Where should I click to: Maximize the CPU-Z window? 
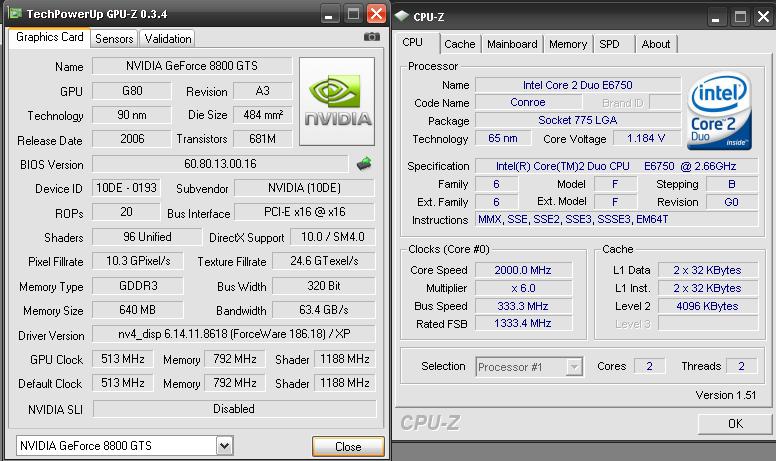click(740, 17)
